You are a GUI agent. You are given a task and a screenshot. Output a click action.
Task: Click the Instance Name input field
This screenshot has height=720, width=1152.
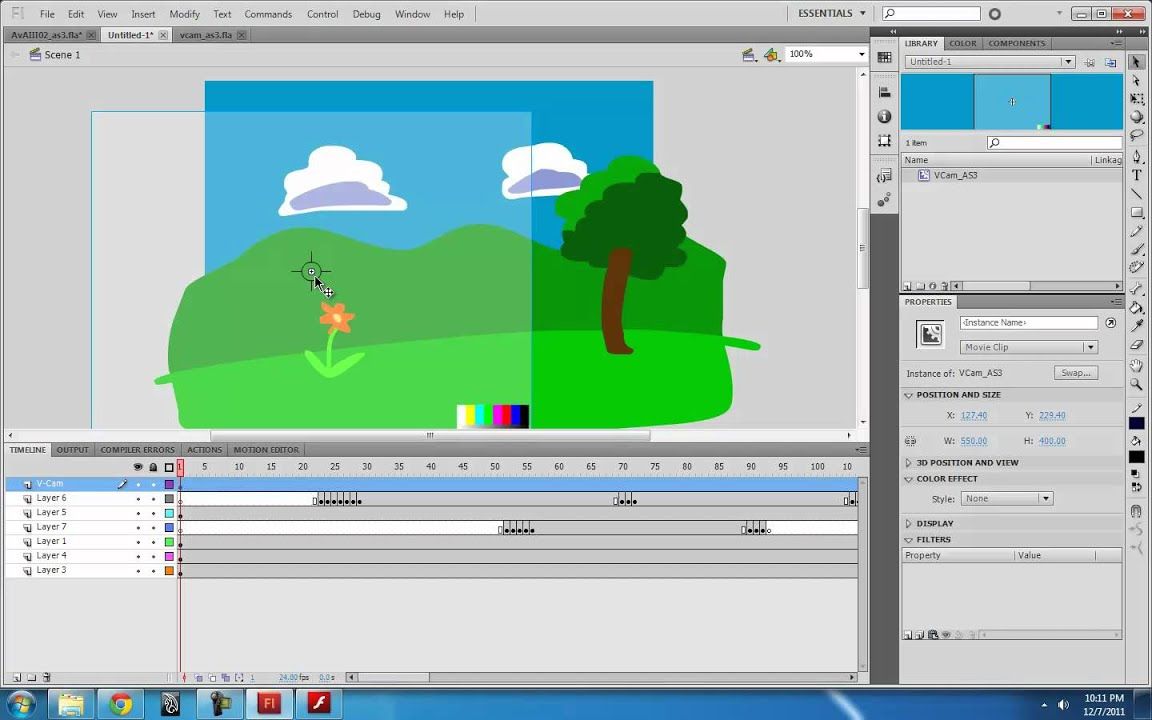1029,323
